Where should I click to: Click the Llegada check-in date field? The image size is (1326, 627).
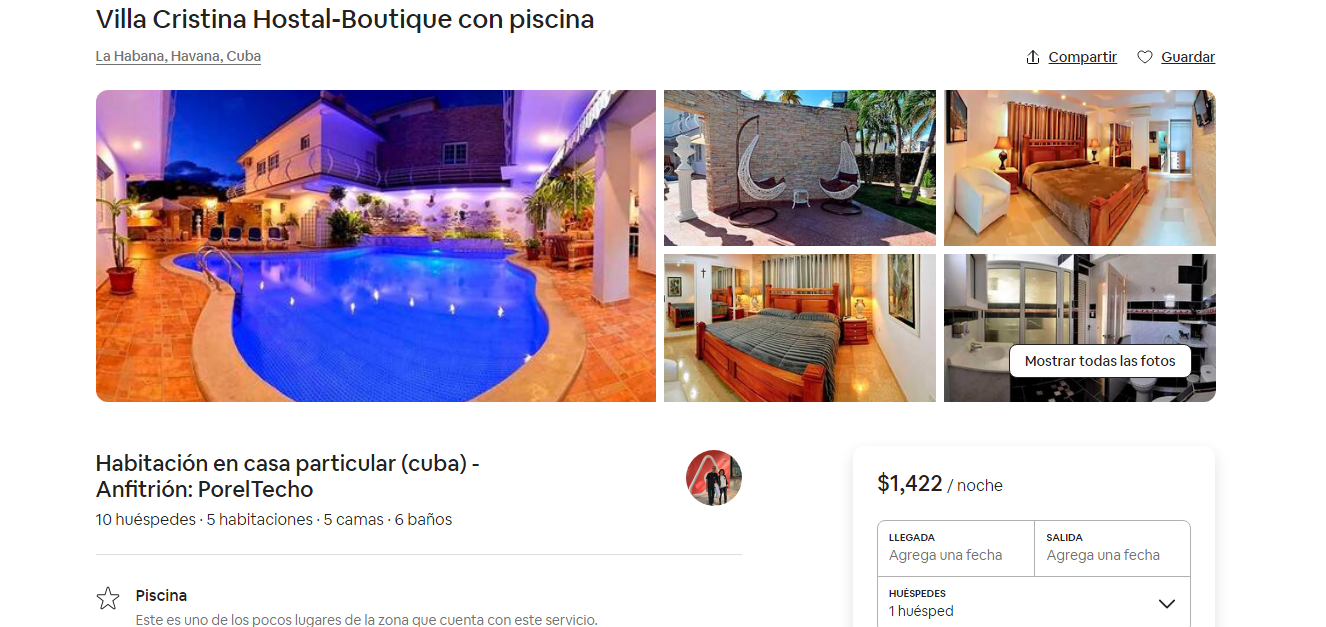tap(956, 548)
